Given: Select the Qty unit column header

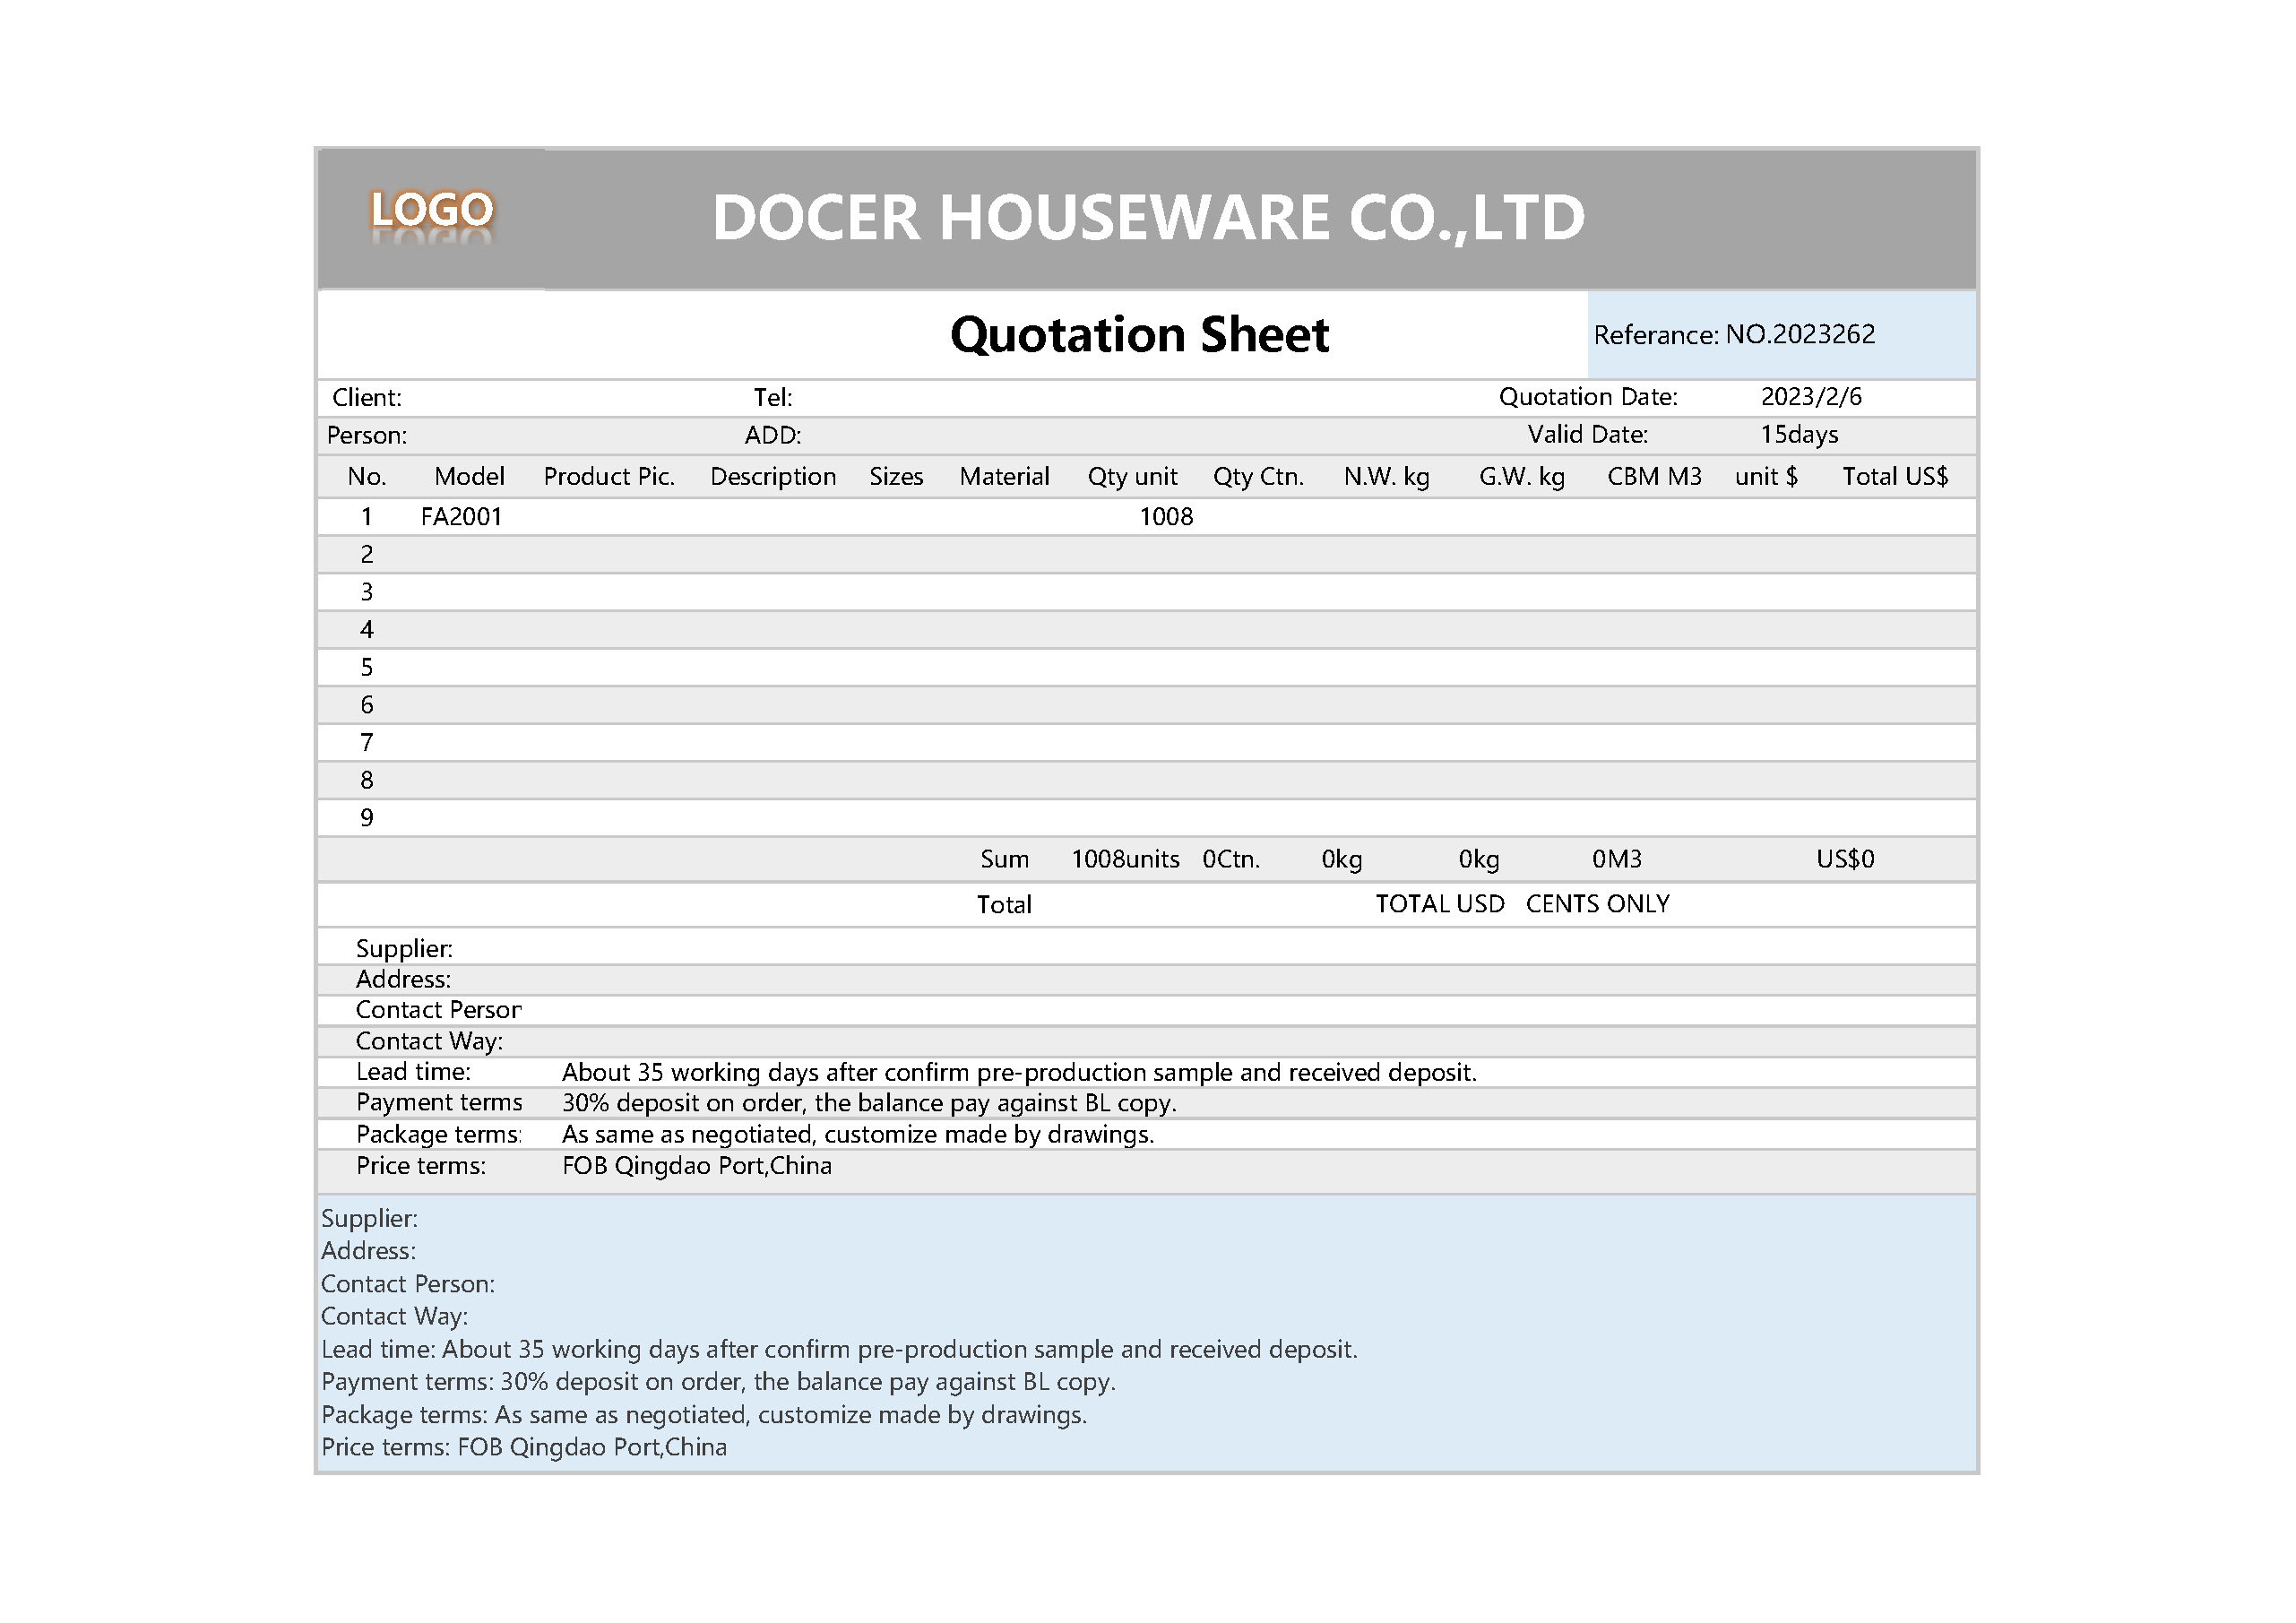Looking at the screenshot, I should coord(1132,477).
